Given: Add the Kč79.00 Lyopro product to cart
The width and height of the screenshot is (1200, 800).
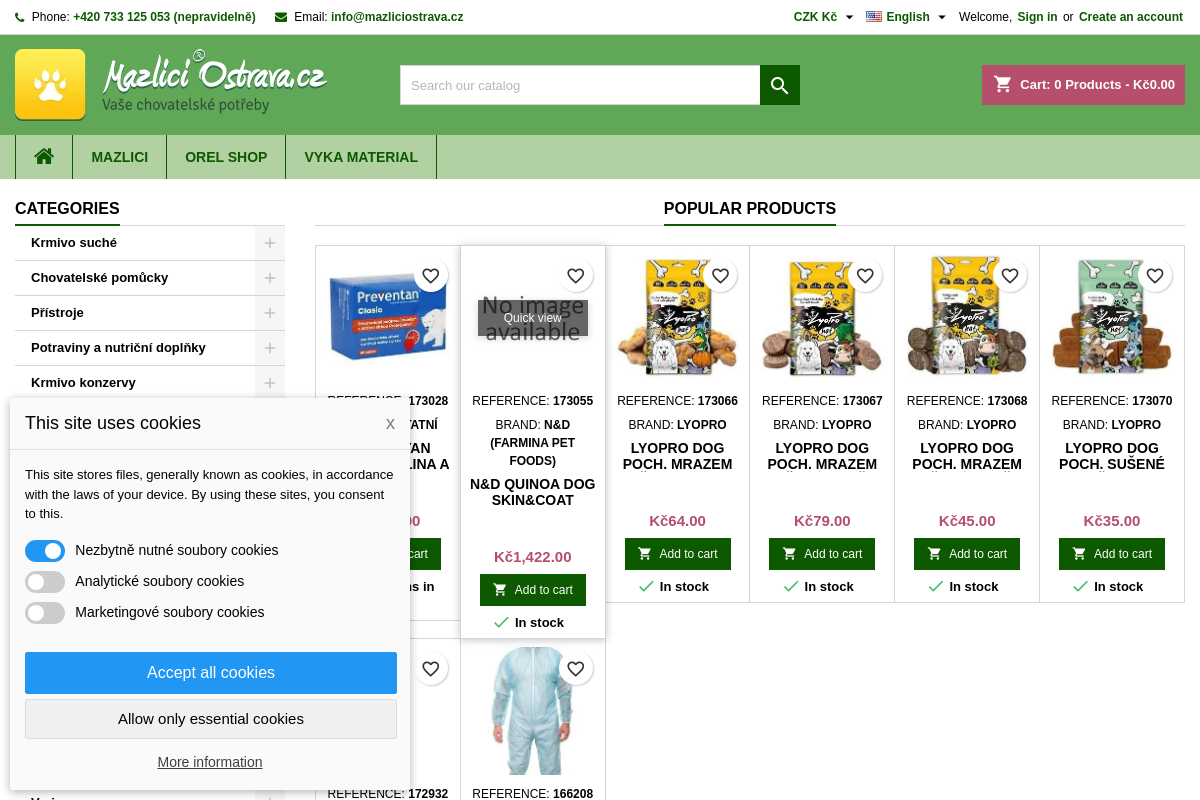Looking at the screenshot, I should tap(822, 554).
